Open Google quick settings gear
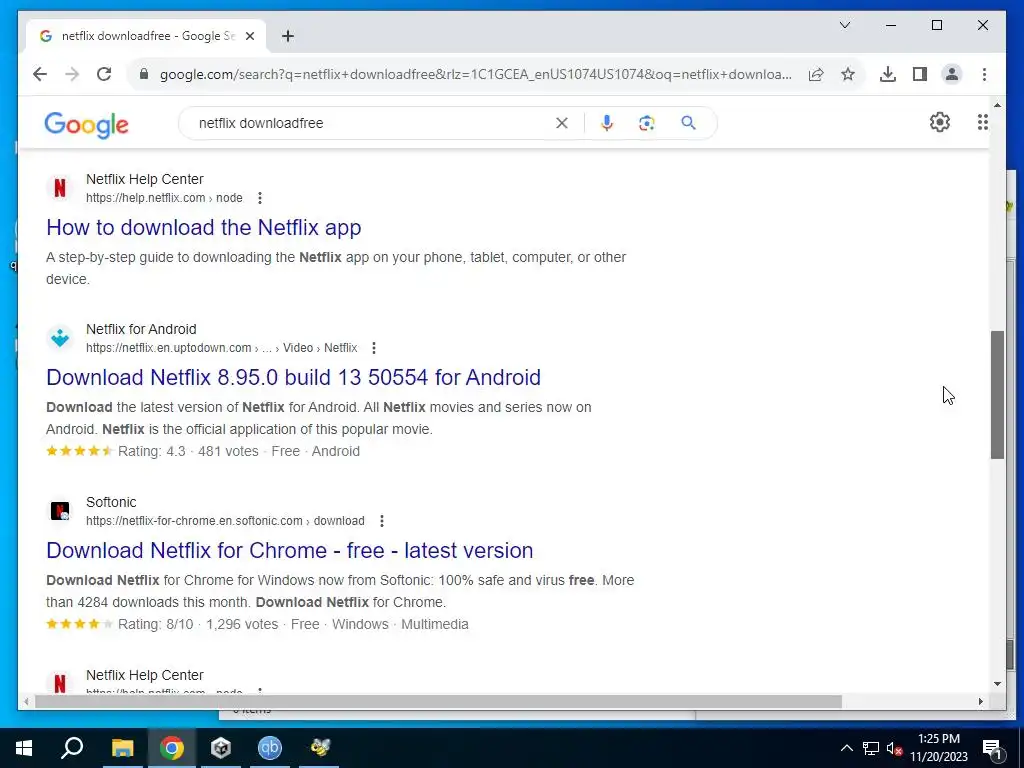 (x=940, y=122)
